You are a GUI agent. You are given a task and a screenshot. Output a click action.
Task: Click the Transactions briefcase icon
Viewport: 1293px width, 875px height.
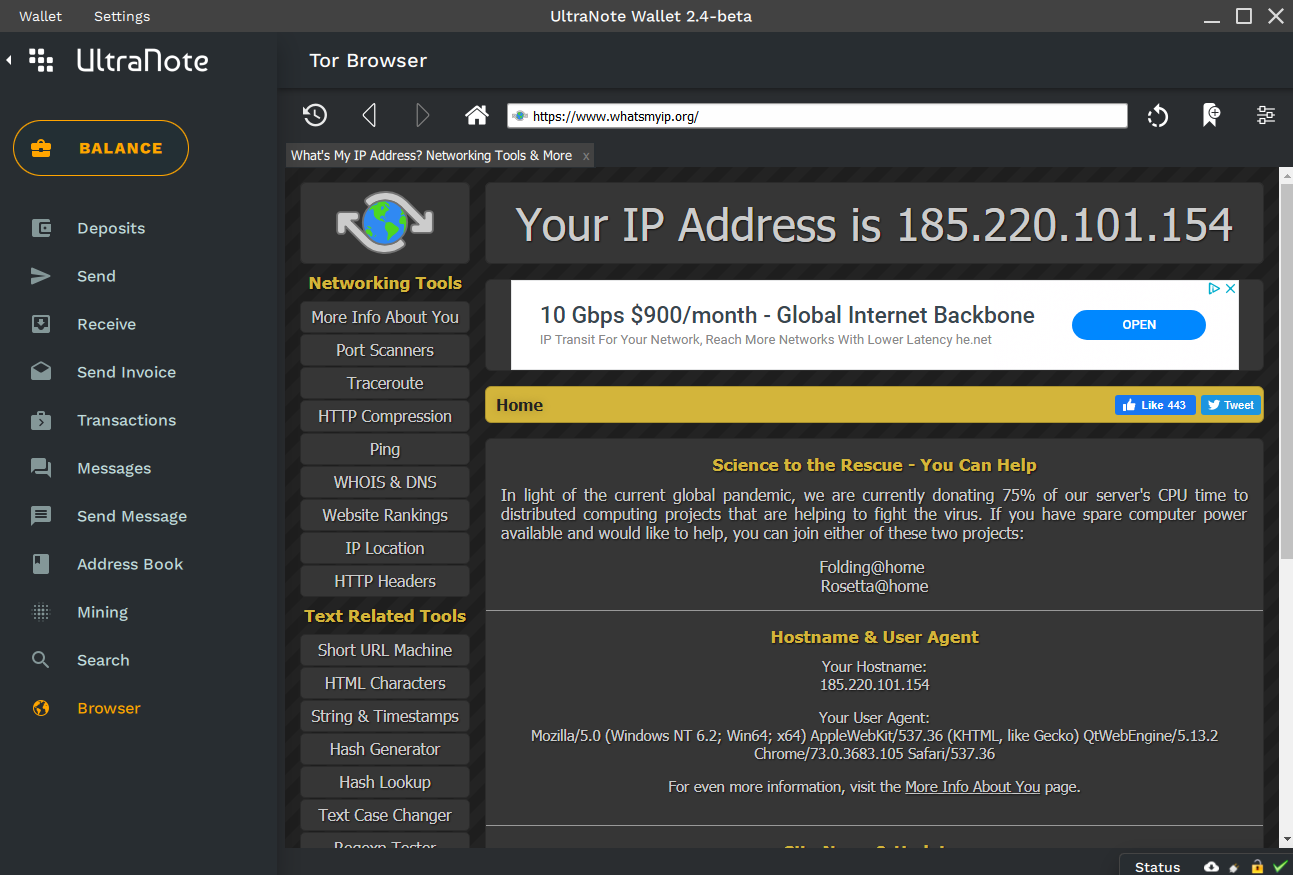click(x=41, y=420)
